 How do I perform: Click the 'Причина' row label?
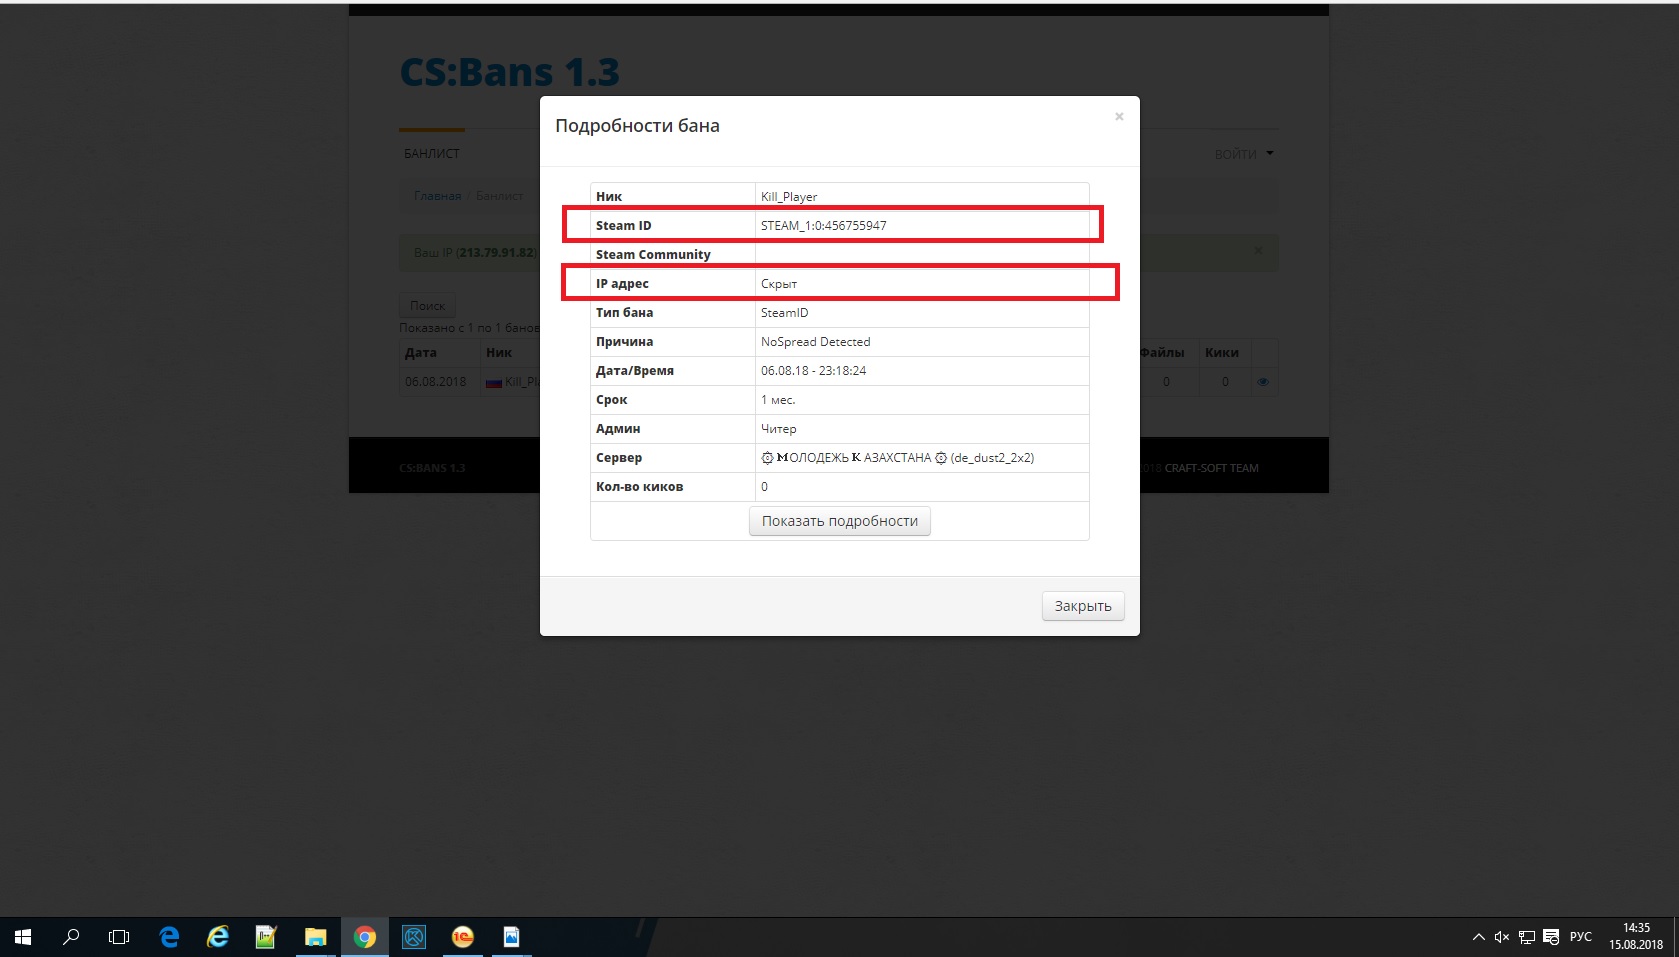[624, 342]
